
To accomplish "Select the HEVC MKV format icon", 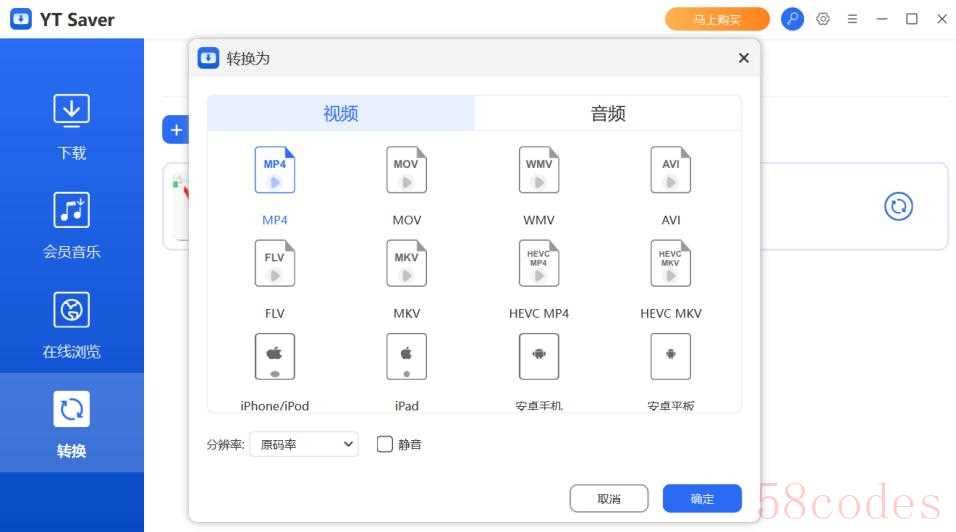I will coord(671,264).
